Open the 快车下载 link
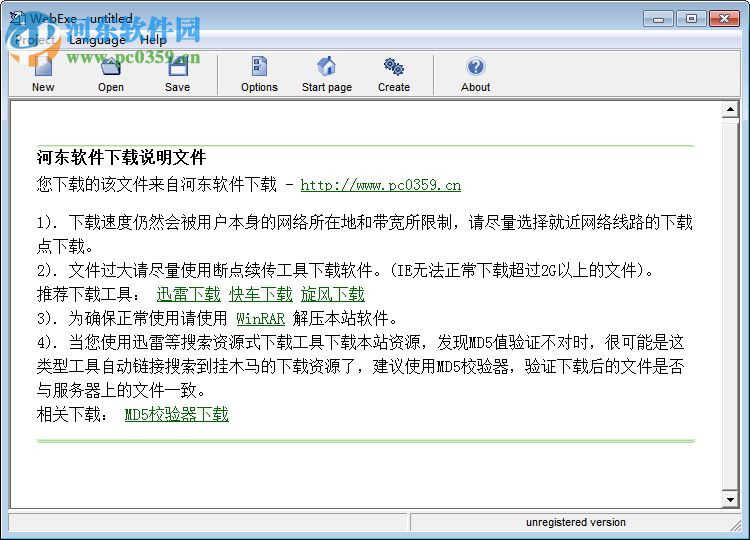 coord(261,294)
